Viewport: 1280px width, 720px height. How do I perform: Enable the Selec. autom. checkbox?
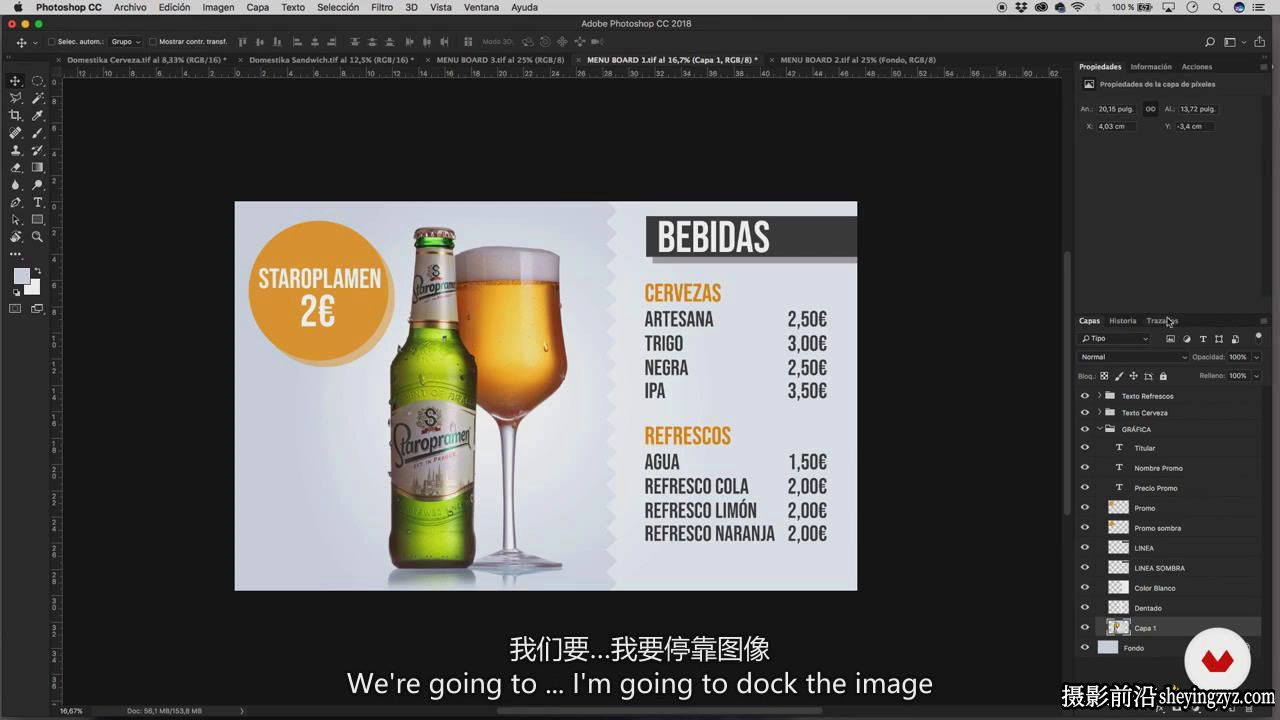tap(51, 42)
